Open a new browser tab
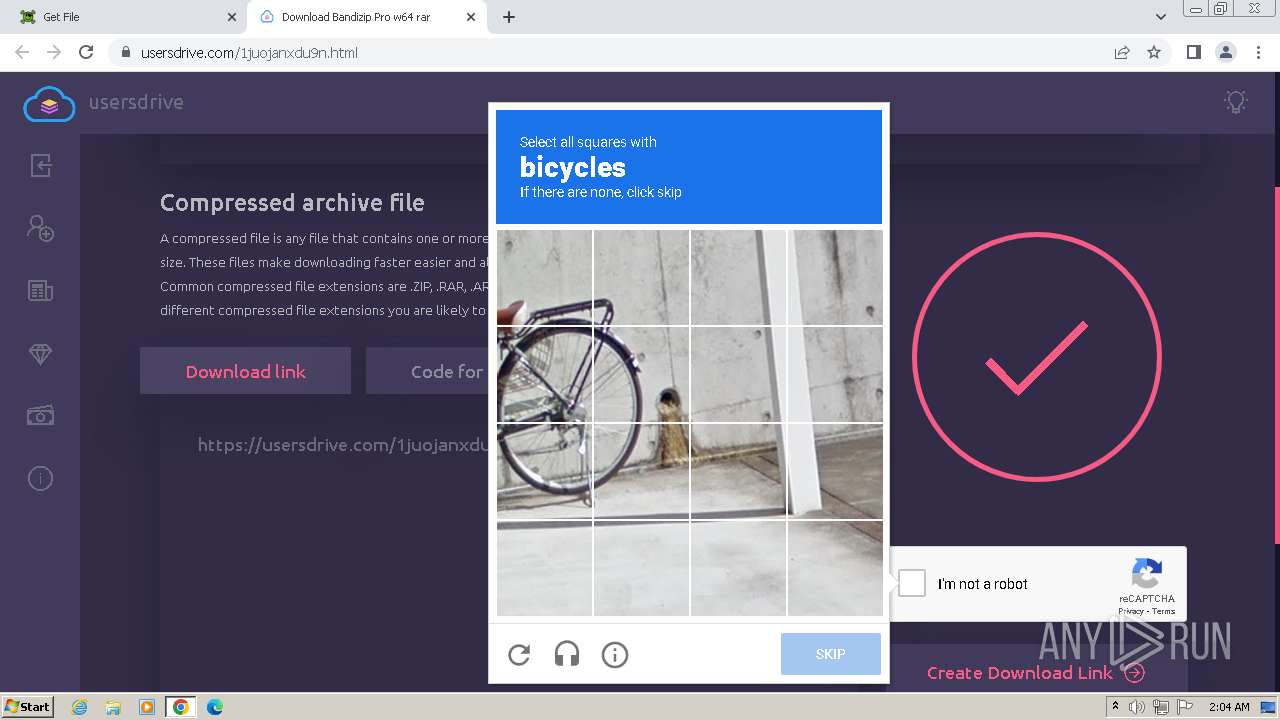The height and width of the screenshot is (720, 1280). point(509,17)
